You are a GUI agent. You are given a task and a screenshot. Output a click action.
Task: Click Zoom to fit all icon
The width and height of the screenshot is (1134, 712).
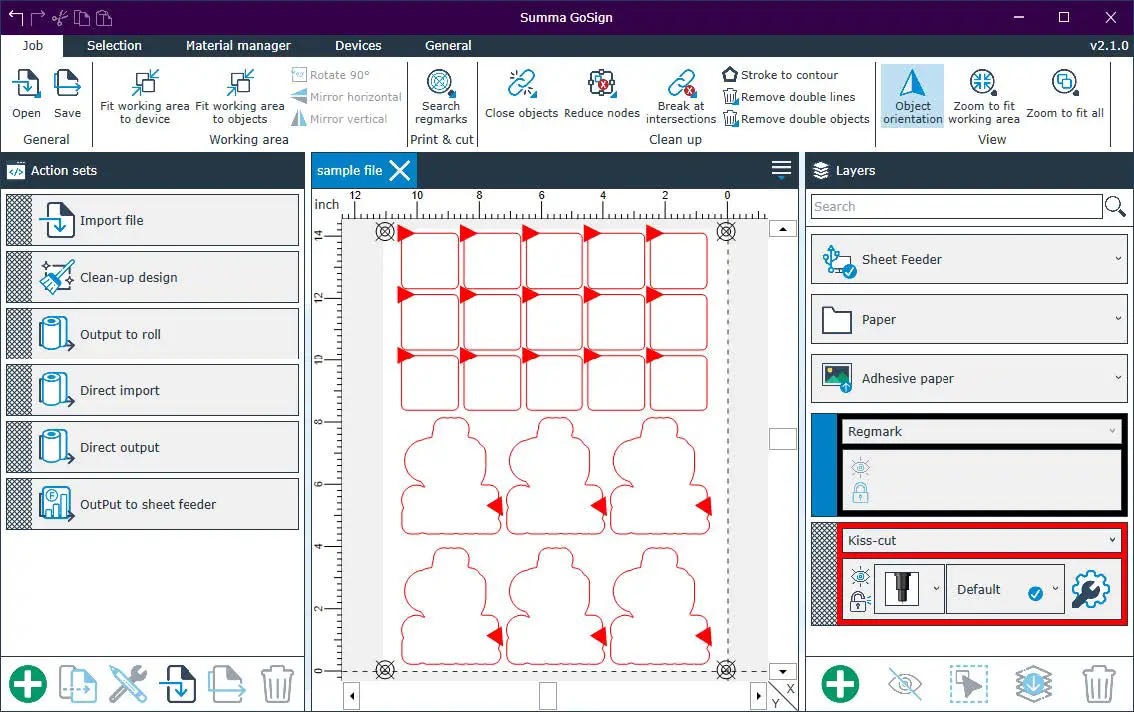pyautogui.click(x=1064, y=83)
